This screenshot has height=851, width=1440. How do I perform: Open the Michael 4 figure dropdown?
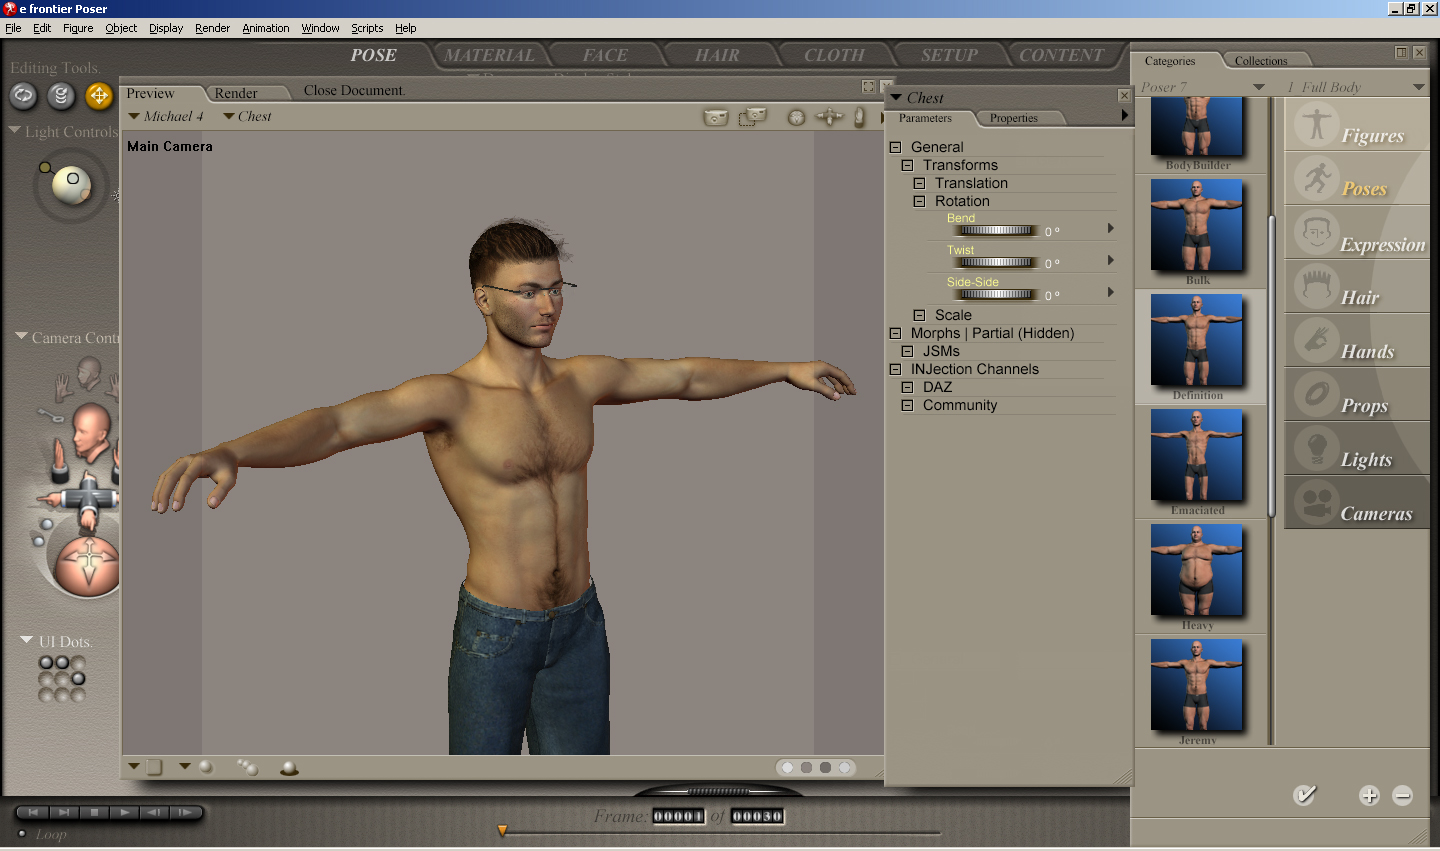(x=166, y=117)
